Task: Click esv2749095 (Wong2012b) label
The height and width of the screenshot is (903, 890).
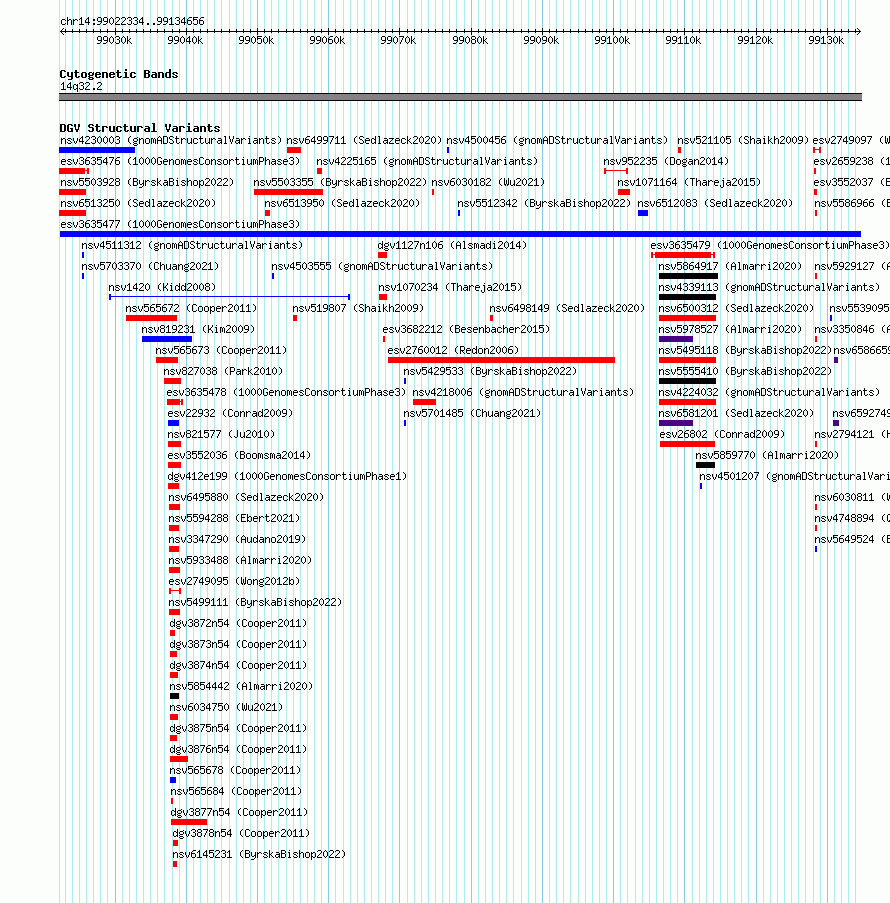Action: (x=234, y=581)
